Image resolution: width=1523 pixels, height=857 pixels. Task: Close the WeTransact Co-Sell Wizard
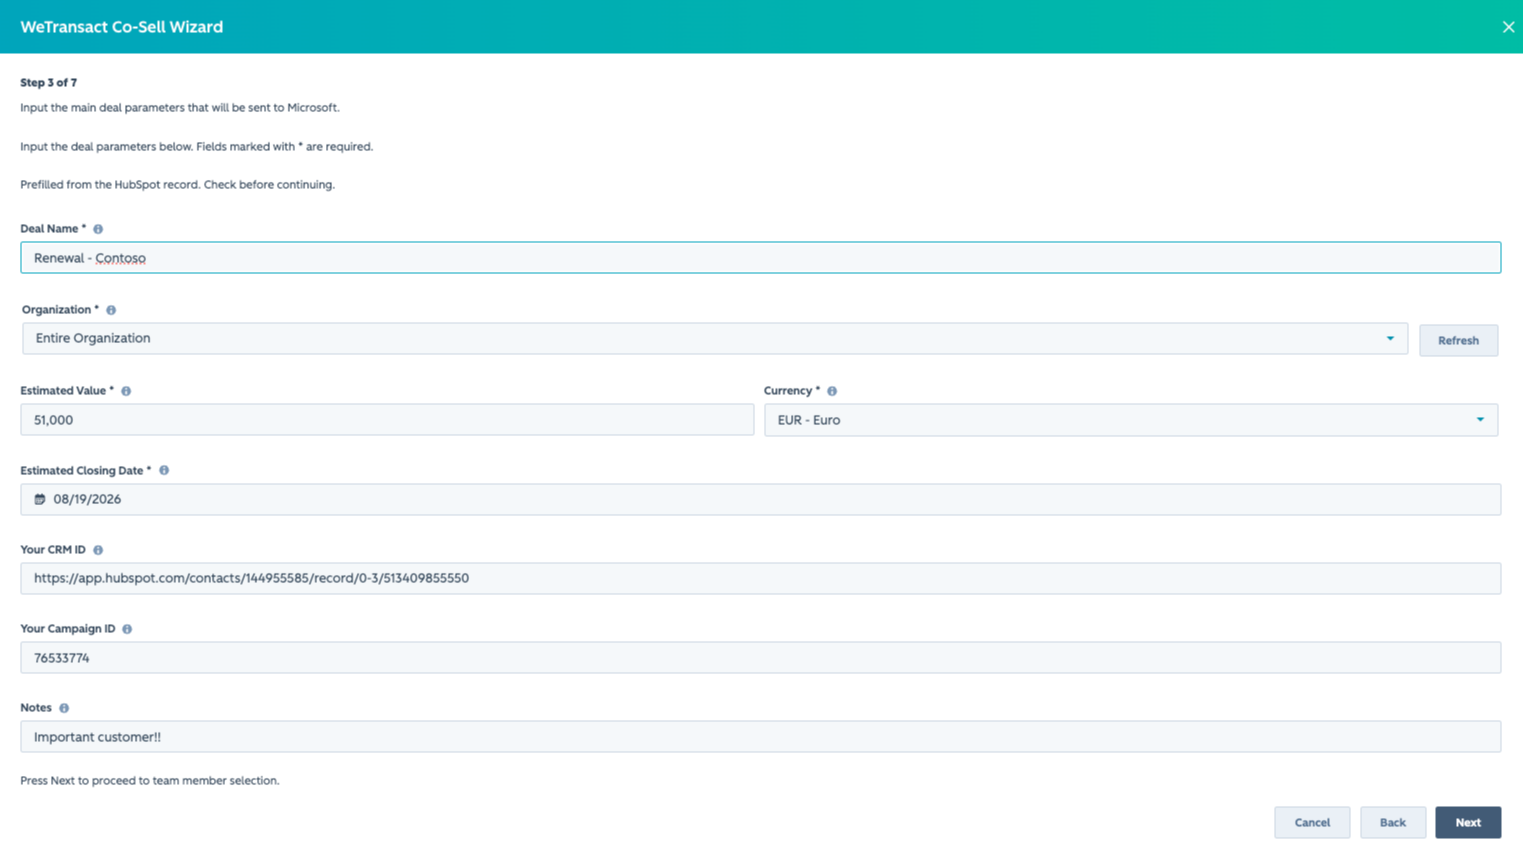[1508, 27]
